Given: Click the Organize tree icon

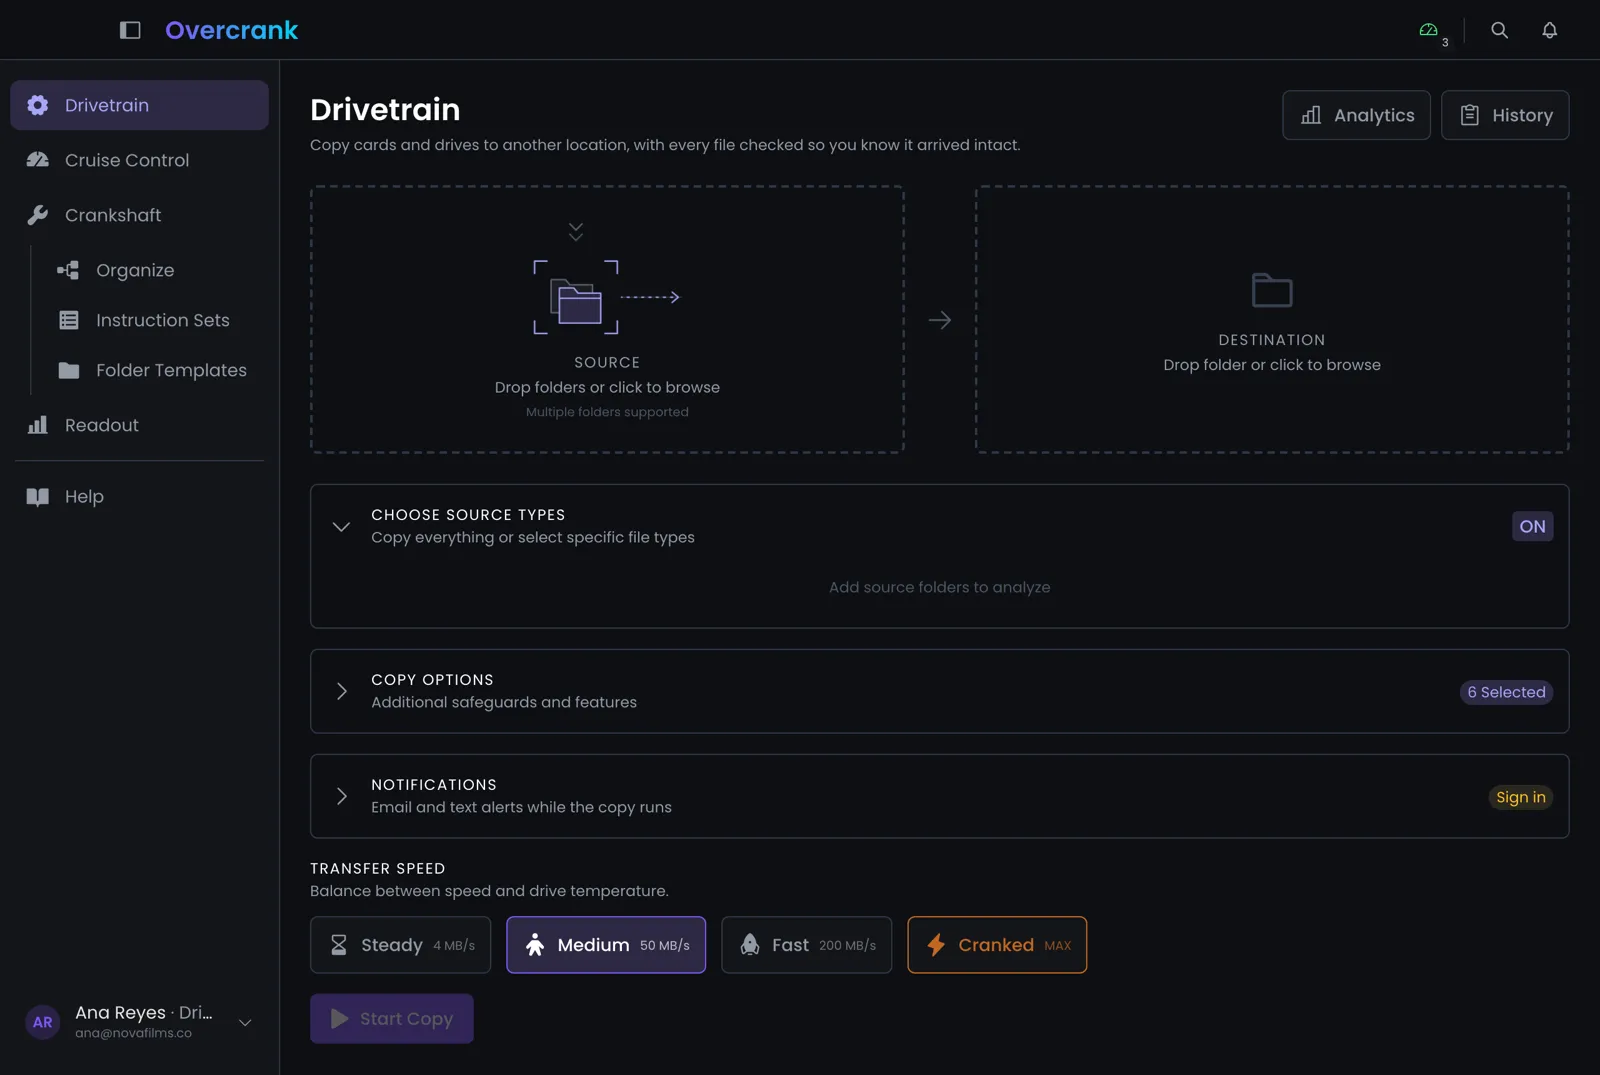Looking at the screenshot, I should (x=68, y=270).
